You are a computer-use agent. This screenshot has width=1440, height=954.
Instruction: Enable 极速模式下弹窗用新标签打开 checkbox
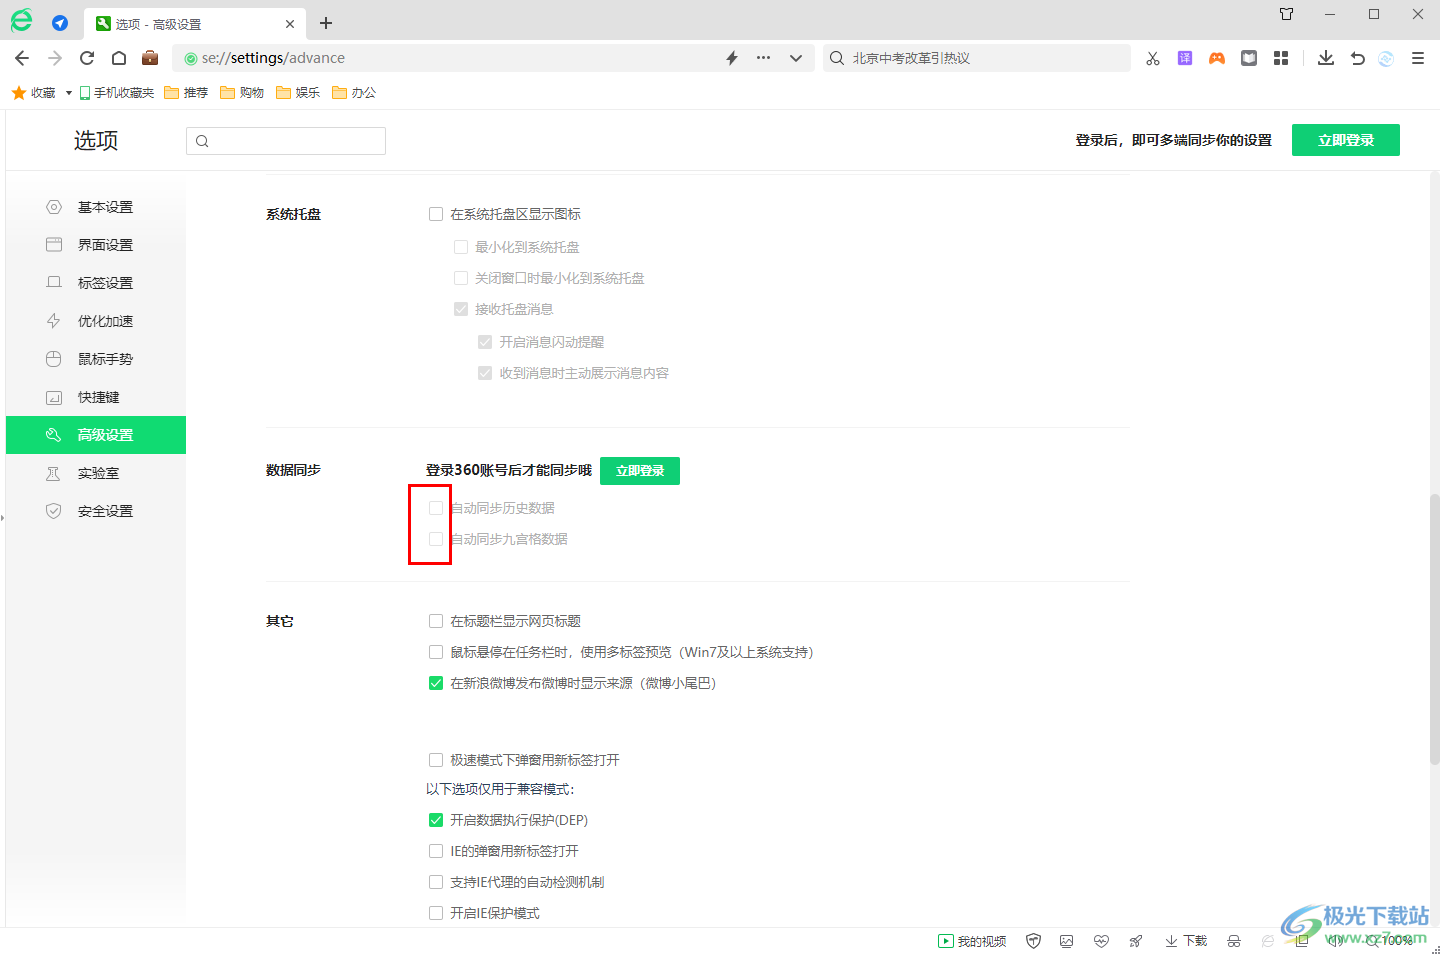(436, 760)
